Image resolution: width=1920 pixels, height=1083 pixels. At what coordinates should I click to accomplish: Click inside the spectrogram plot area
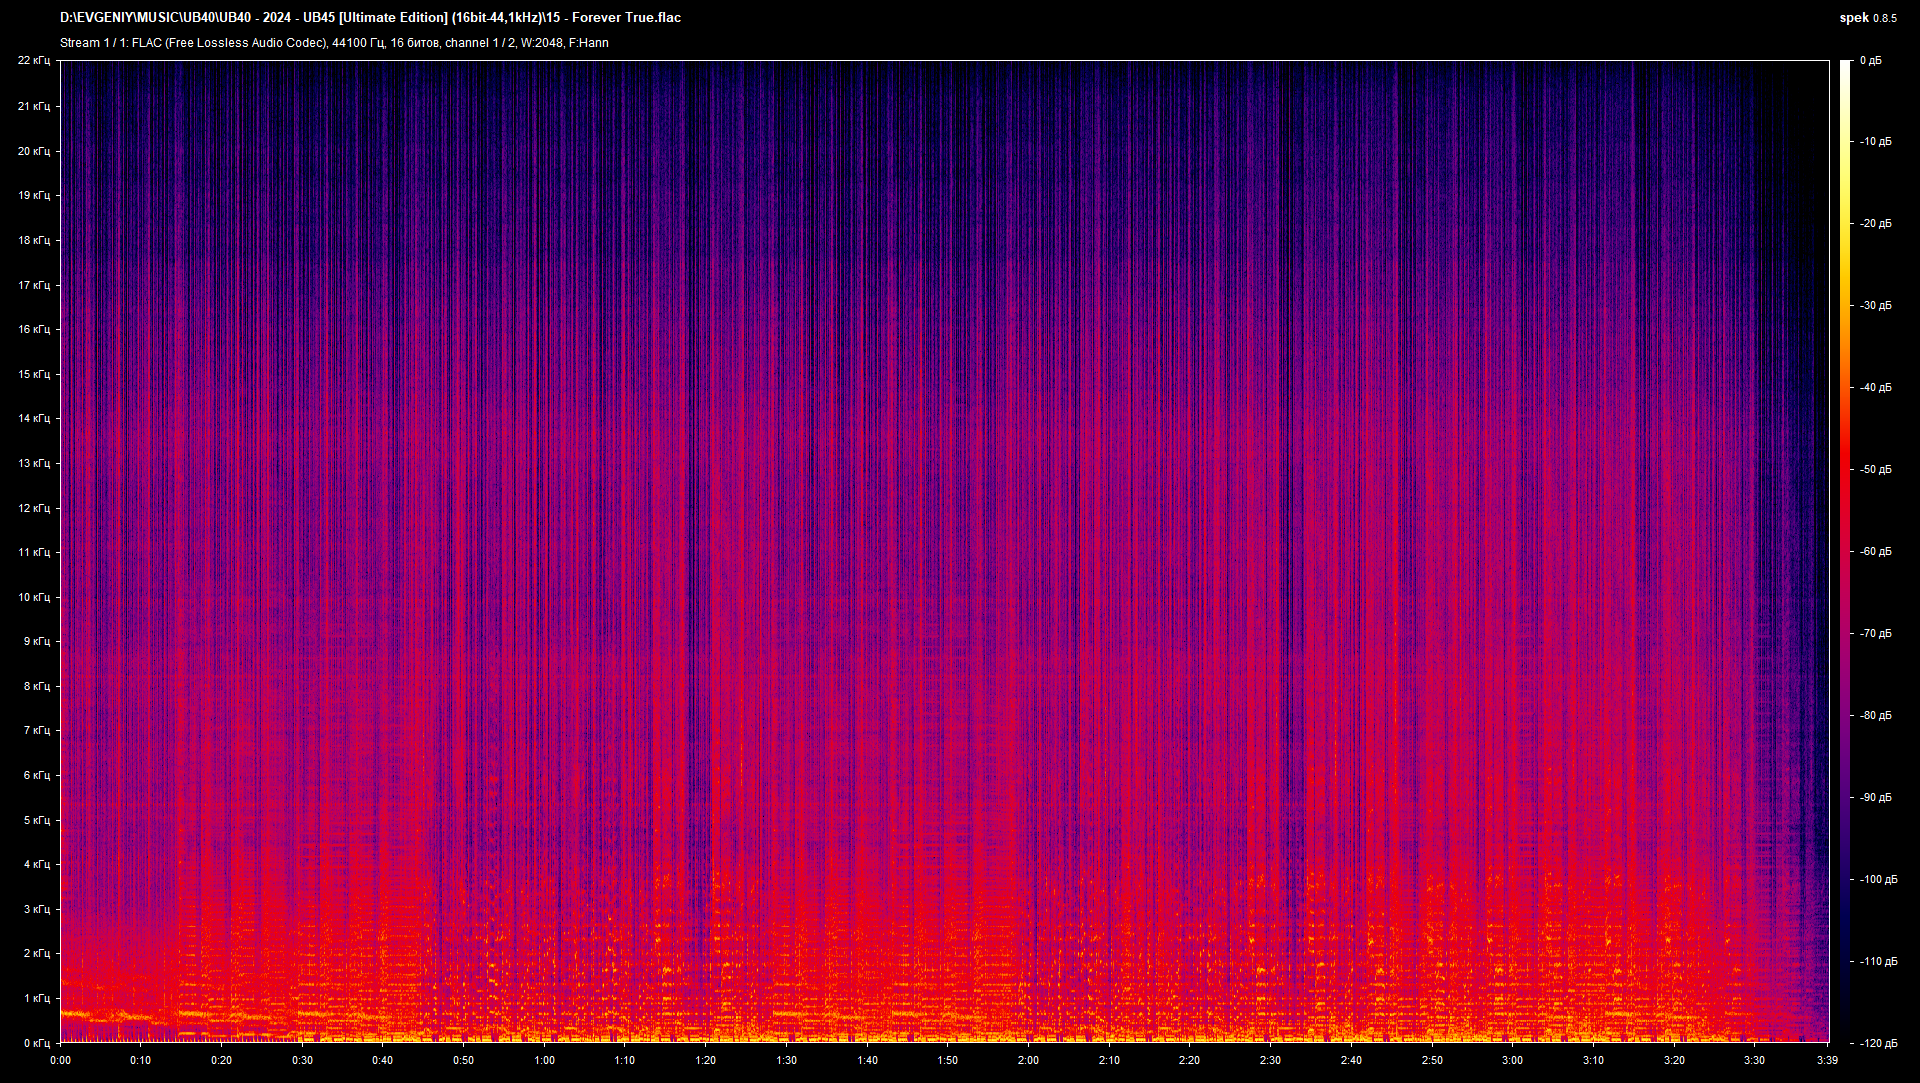[945, 552]
